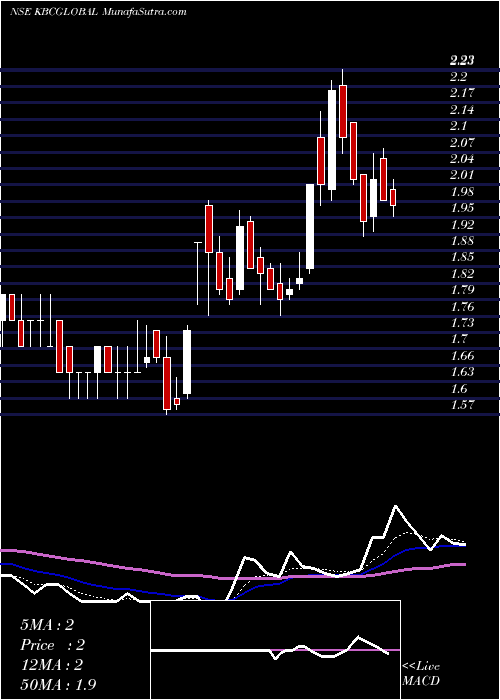Click the 1.95 price axis label

pyautogui.click(x=462, y=208)
